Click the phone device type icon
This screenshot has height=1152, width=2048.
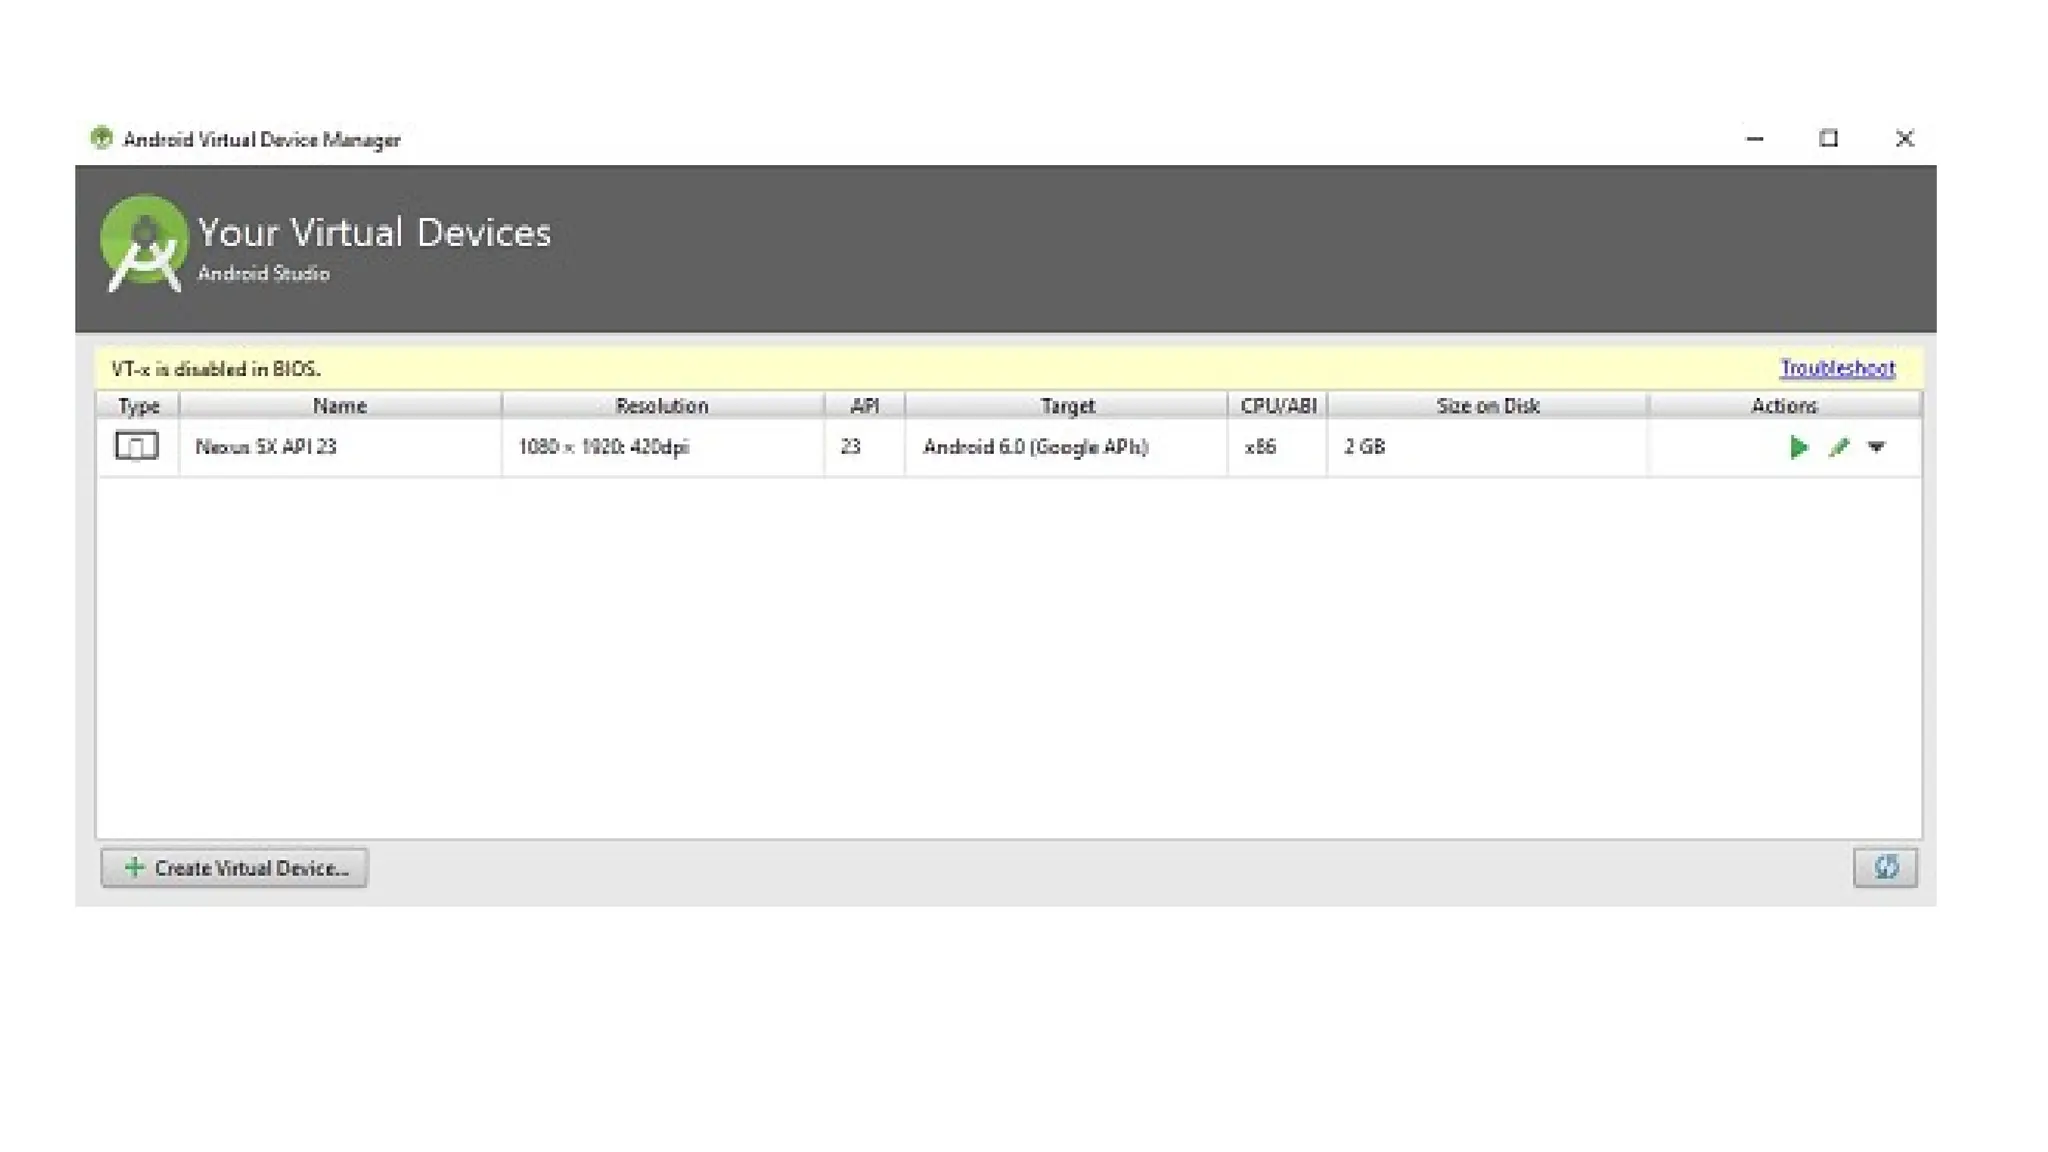click(137, 446)
